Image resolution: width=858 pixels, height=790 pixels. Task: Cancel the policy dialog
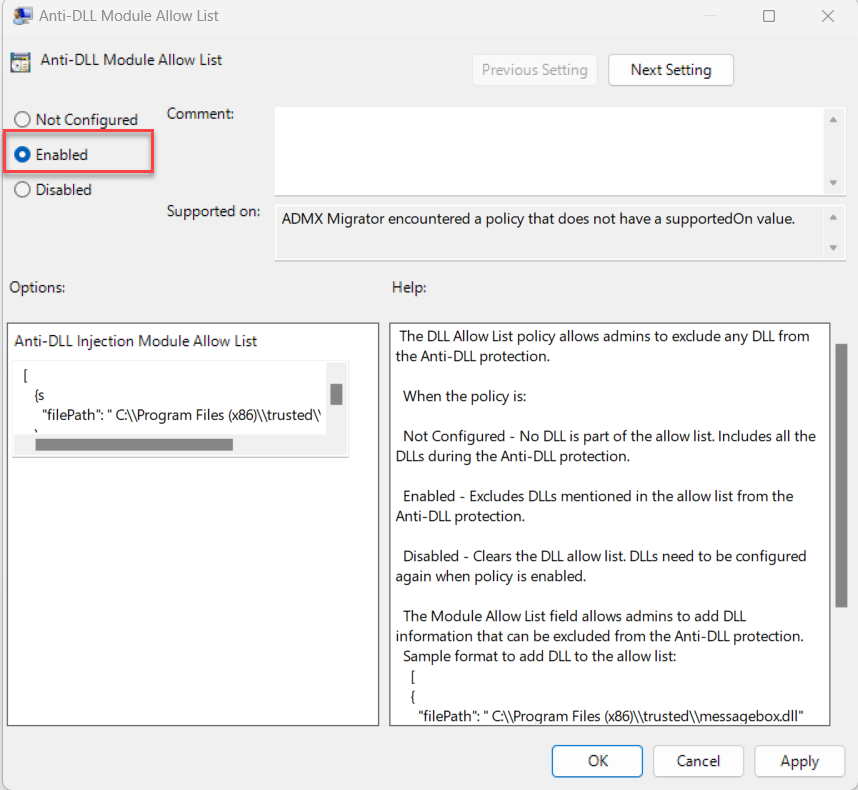[698, 760]
